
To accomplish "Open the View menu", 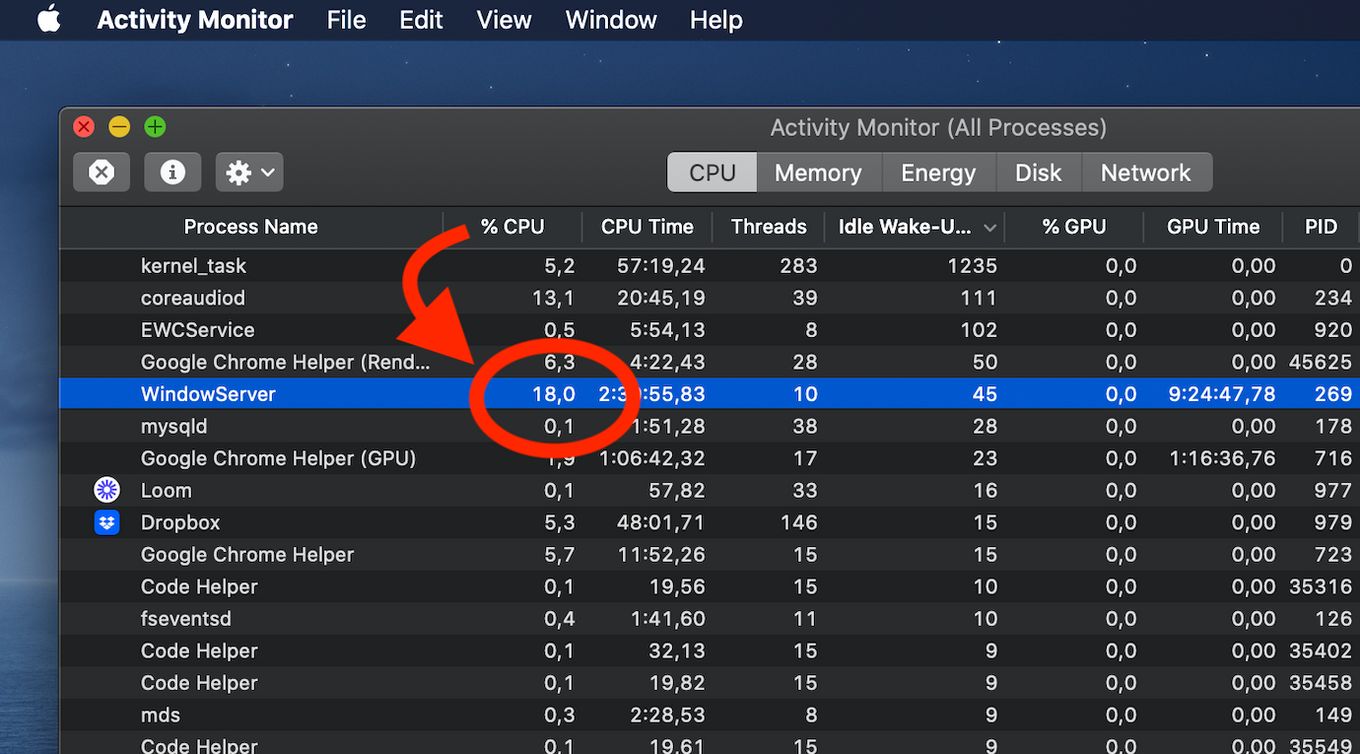I will pos(504,20).
